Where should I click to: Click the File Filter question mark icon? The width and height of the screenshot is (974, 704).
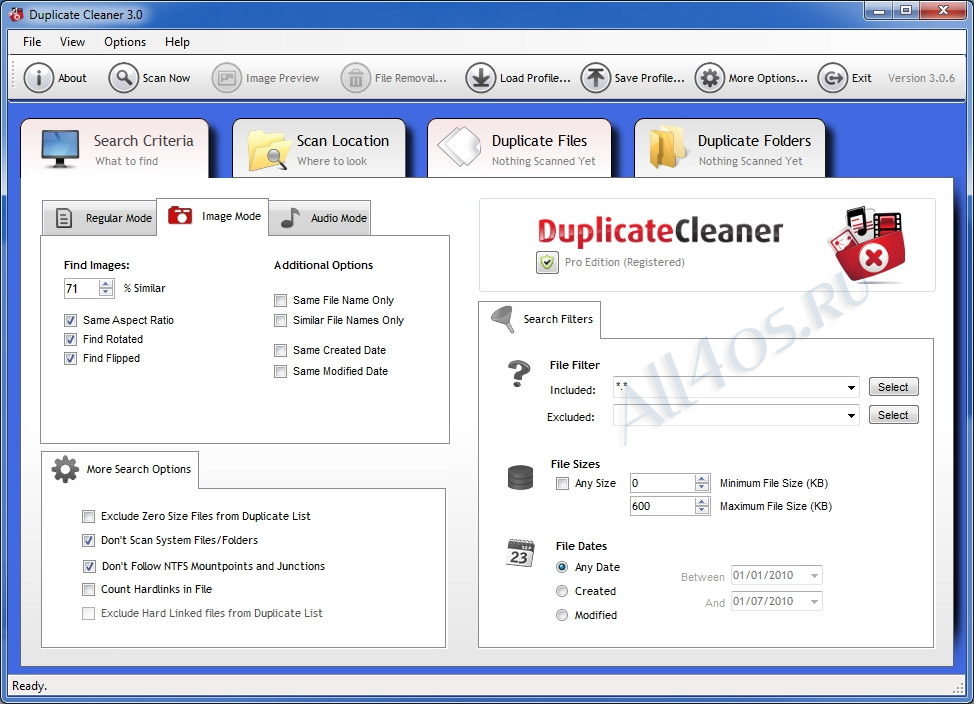519,374
